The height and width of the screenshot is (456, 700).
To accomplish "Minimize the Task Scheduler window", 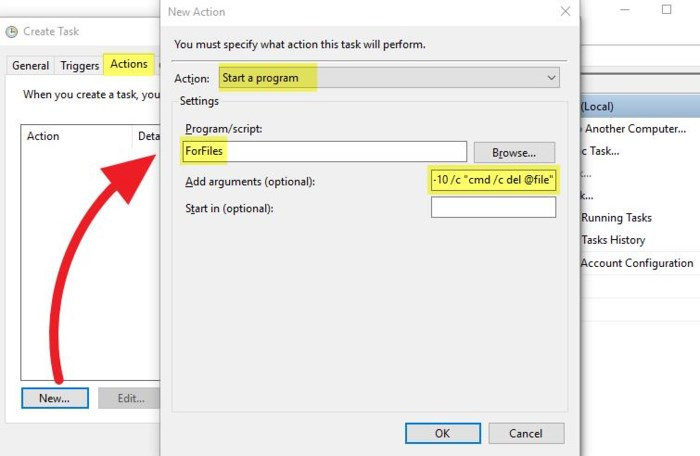I will pos(625,10).
